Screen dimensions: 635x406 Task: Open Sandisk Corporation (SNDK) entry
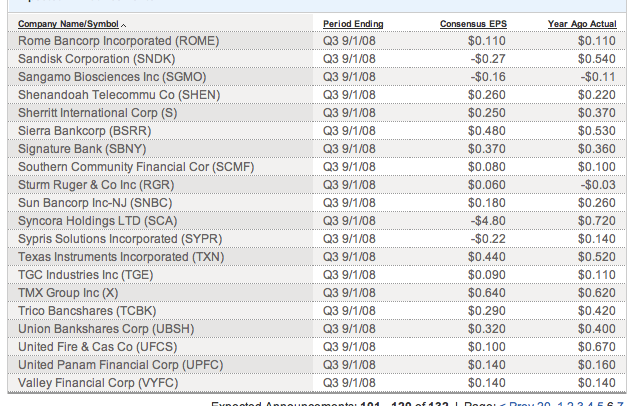(103, 59)
